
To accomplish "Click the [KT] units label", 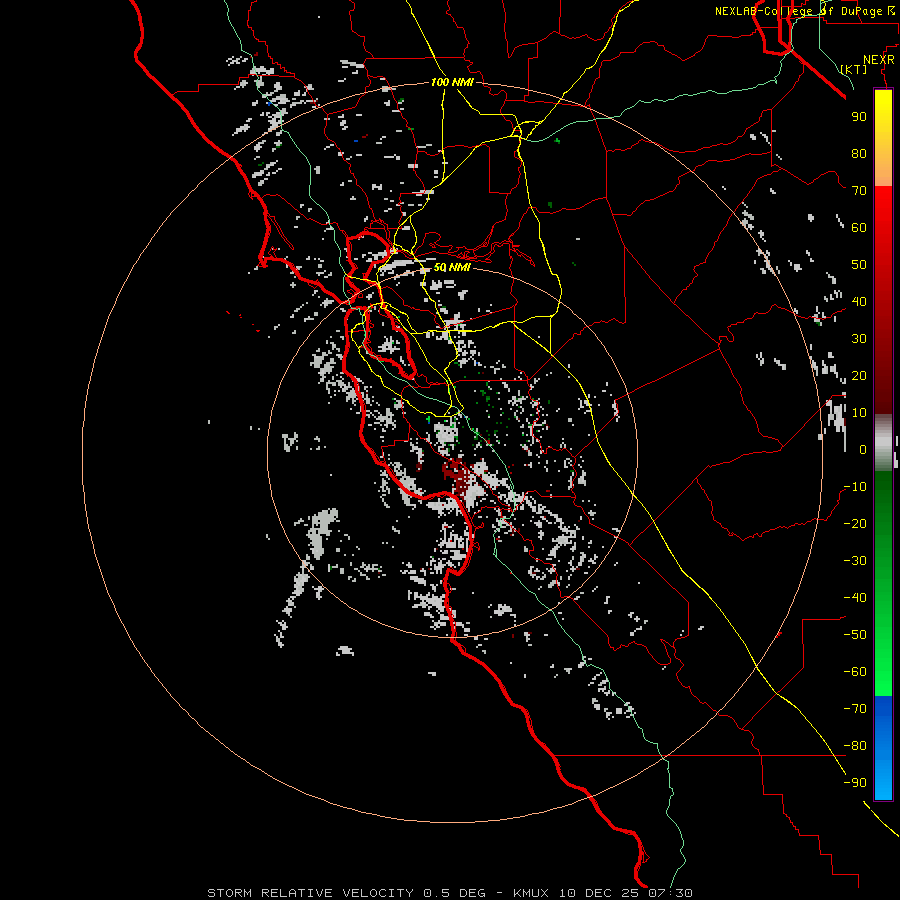I will 854,69.
